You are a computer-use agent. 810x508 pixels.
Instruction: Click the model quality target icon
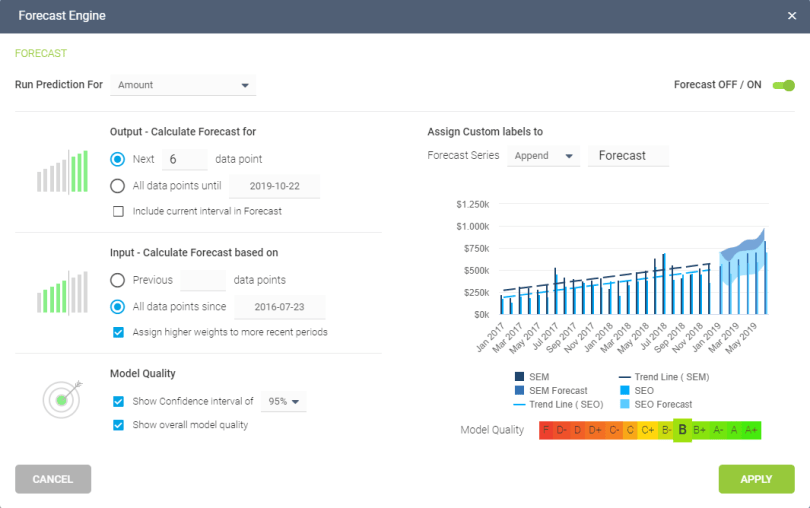62,399
